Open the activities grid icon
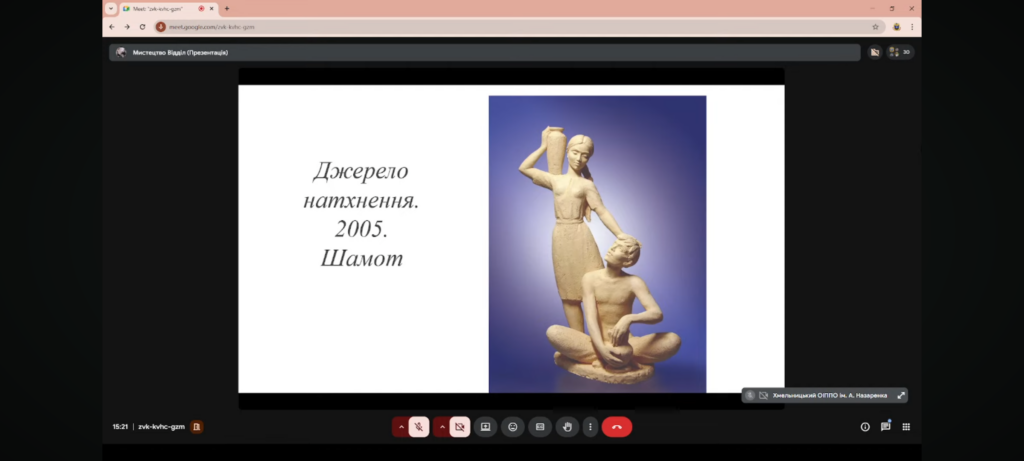The image size is (1024, 461). [906, 427]
